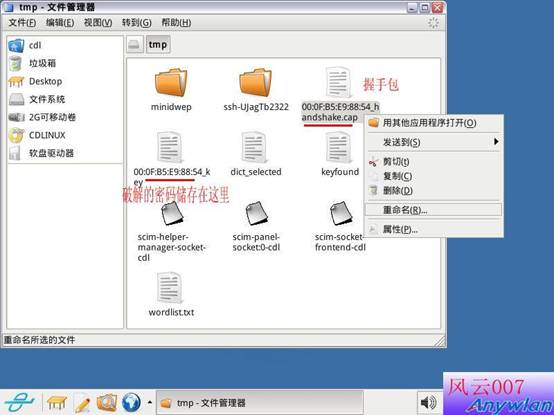Select the handshake.cap file icon
This screenshot has height=415, width=554.
339,82
